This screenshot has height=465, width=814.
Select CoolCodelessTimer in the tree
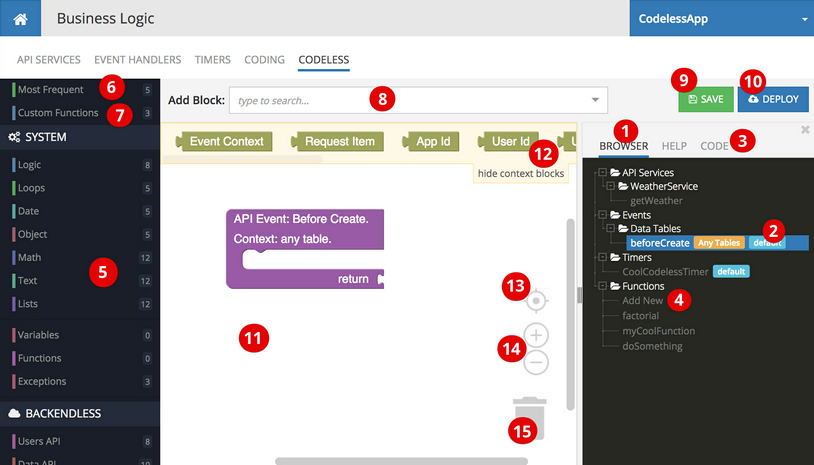(666, 271)
